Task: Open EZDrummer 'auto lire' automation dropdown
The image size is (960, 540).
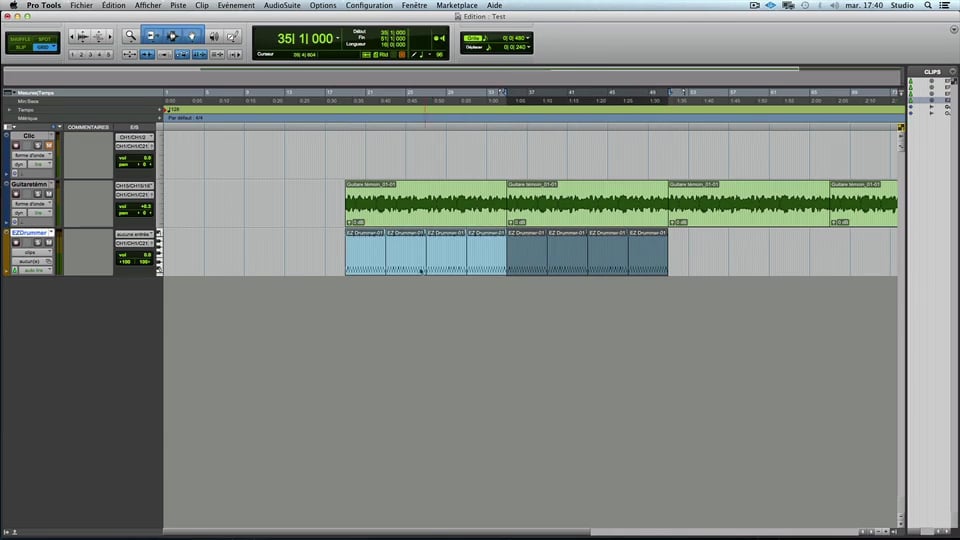Action: coord(36,270)
